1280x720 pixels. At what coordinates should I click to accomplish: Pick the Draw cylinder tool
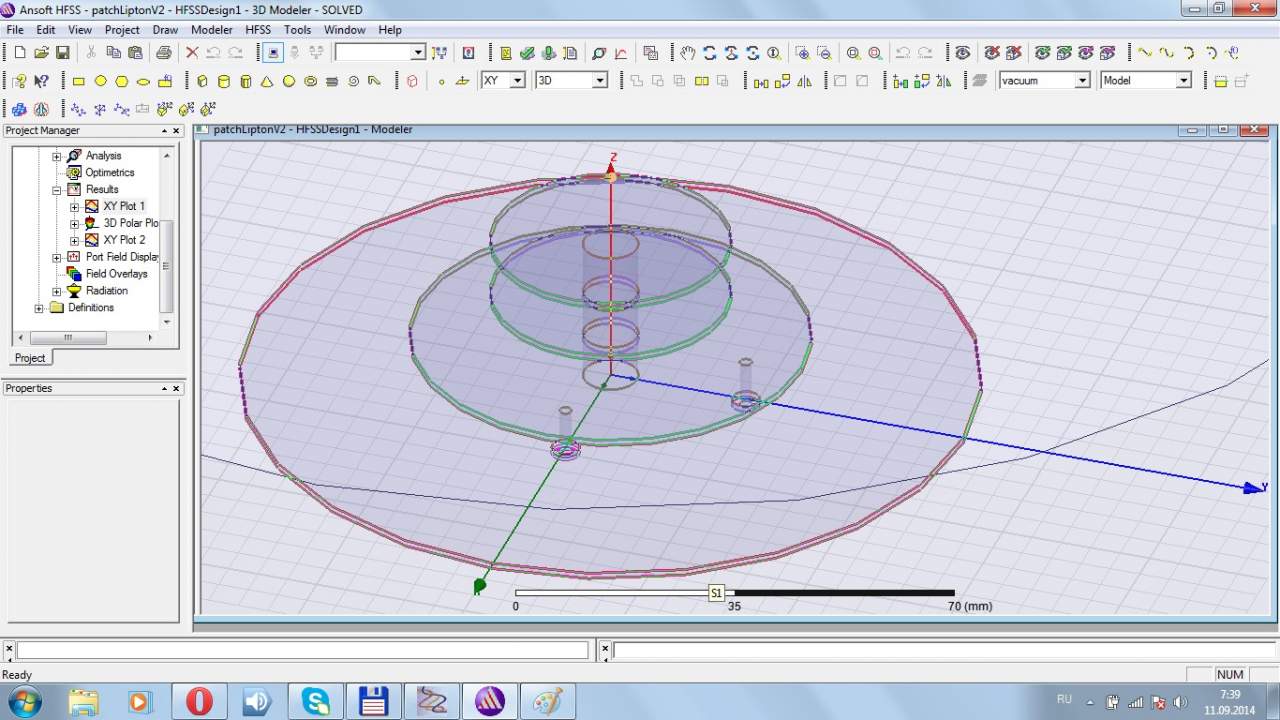(223, 81)
